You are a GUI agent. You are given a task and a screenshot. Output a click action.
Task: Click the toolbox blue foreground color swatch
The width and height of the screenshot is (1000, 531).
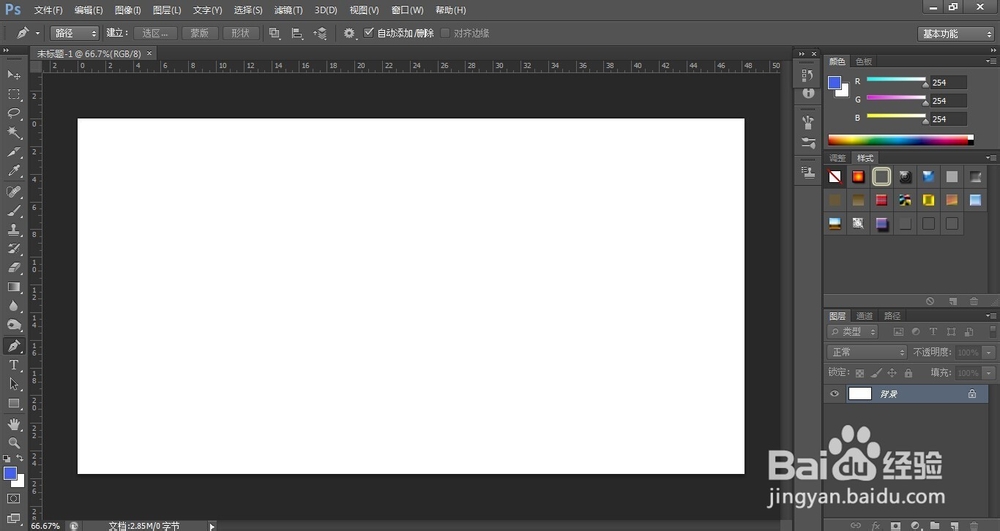click(x=10, y=474)
